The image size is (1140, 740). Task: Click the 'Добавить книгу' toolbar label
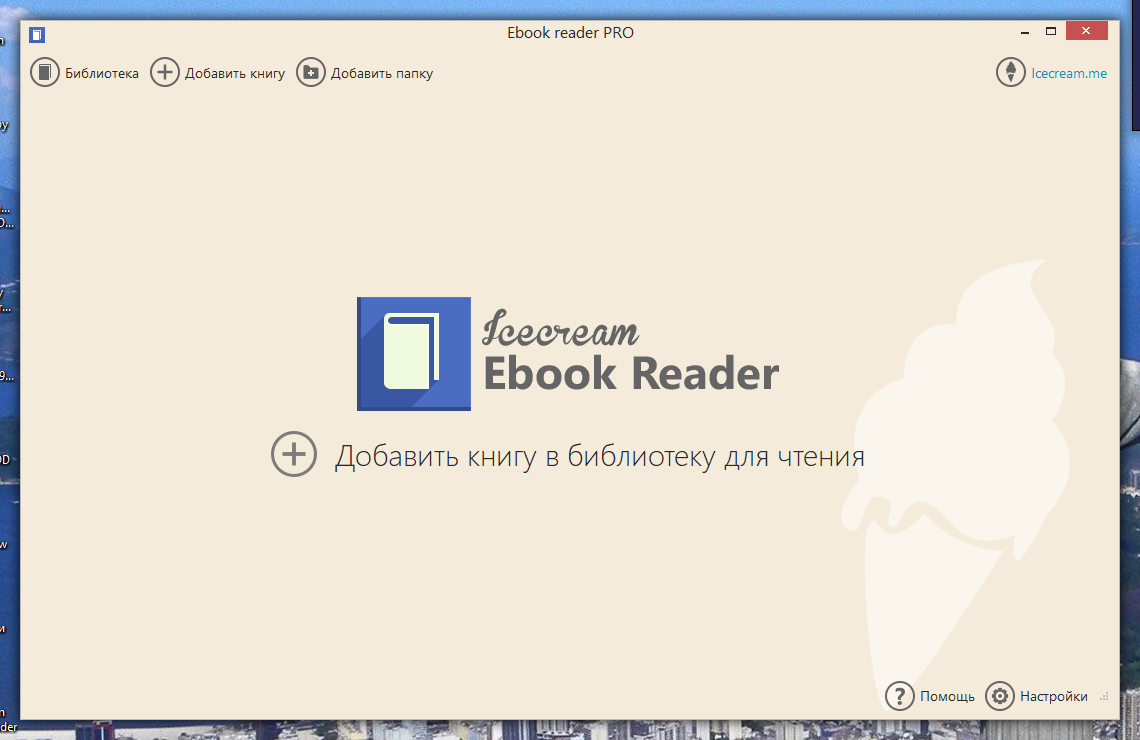(x=235, y=73)
